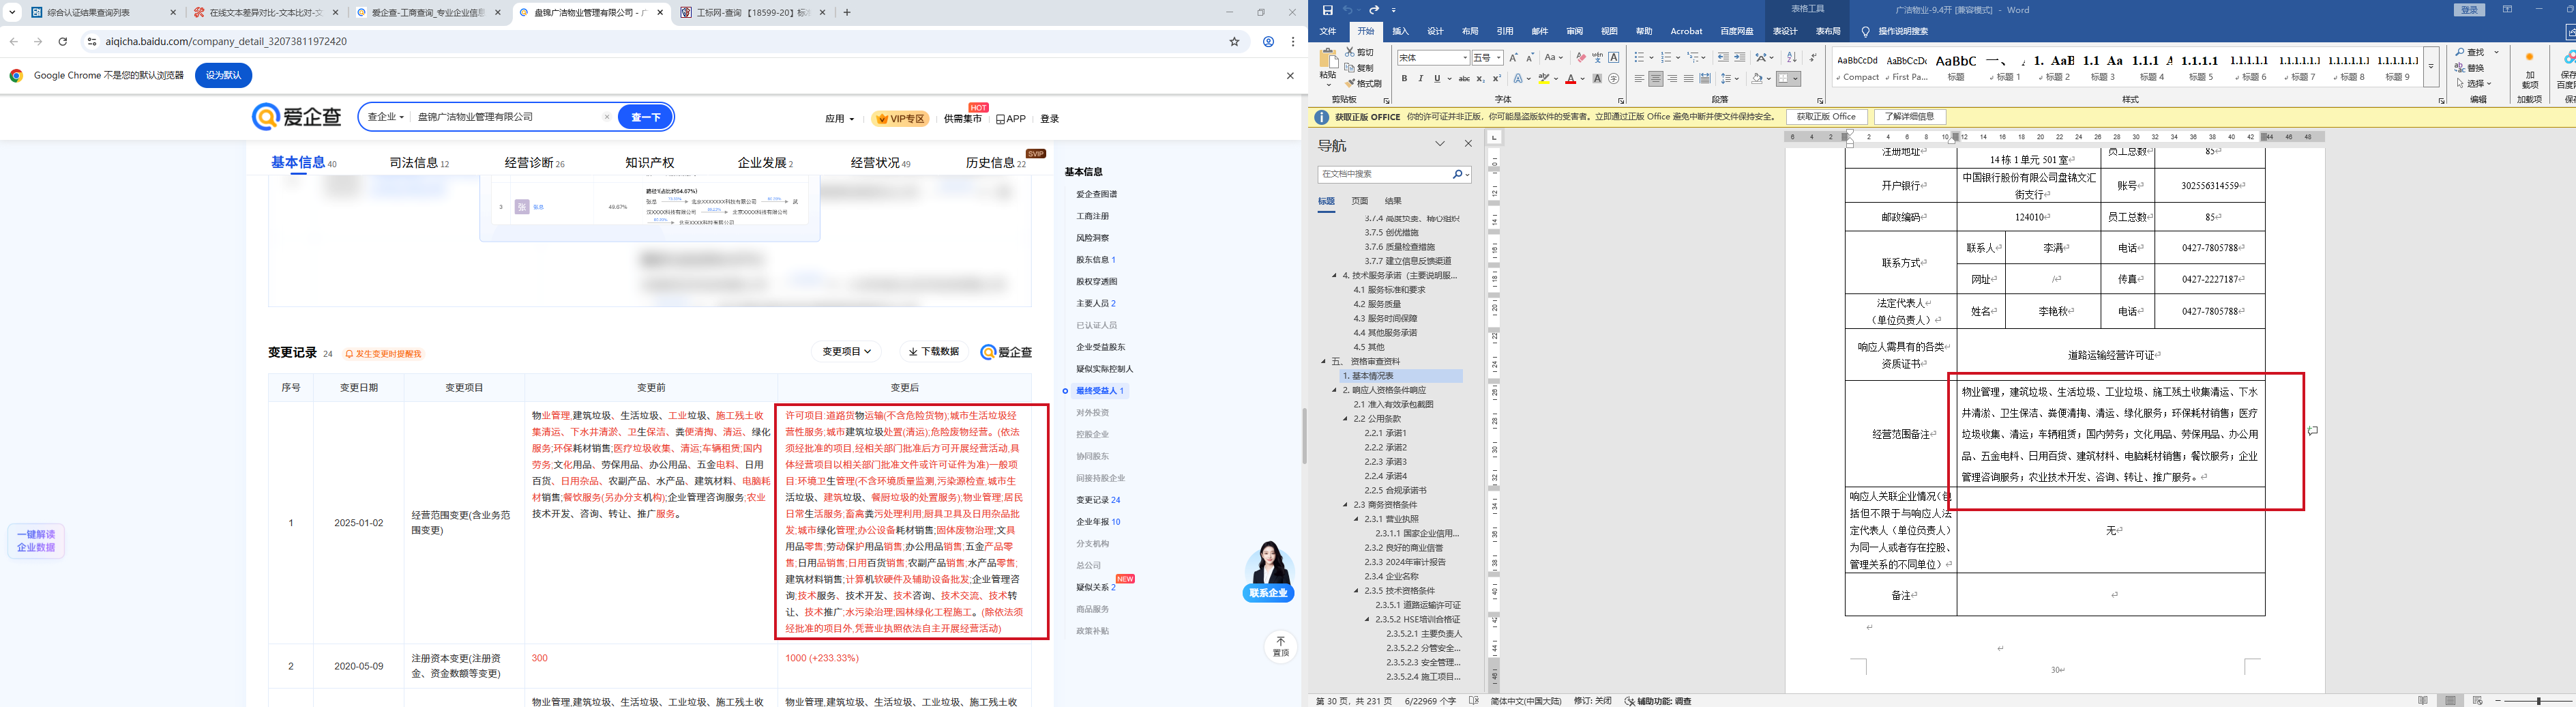Apply red font color swatch
This screenshot has width=2576, height=707.
pyautogui.click(x=1570, y=79)
